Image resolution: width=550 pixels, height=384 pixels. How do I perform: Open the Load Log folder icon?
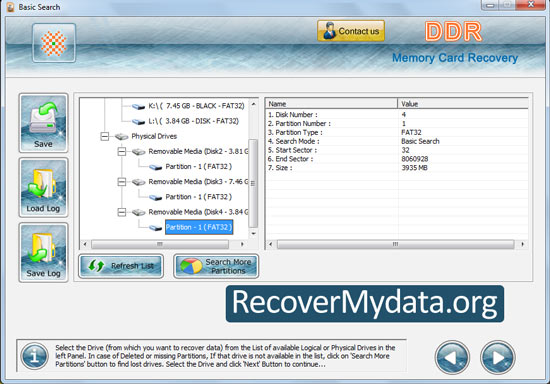[x=43, y=187]
